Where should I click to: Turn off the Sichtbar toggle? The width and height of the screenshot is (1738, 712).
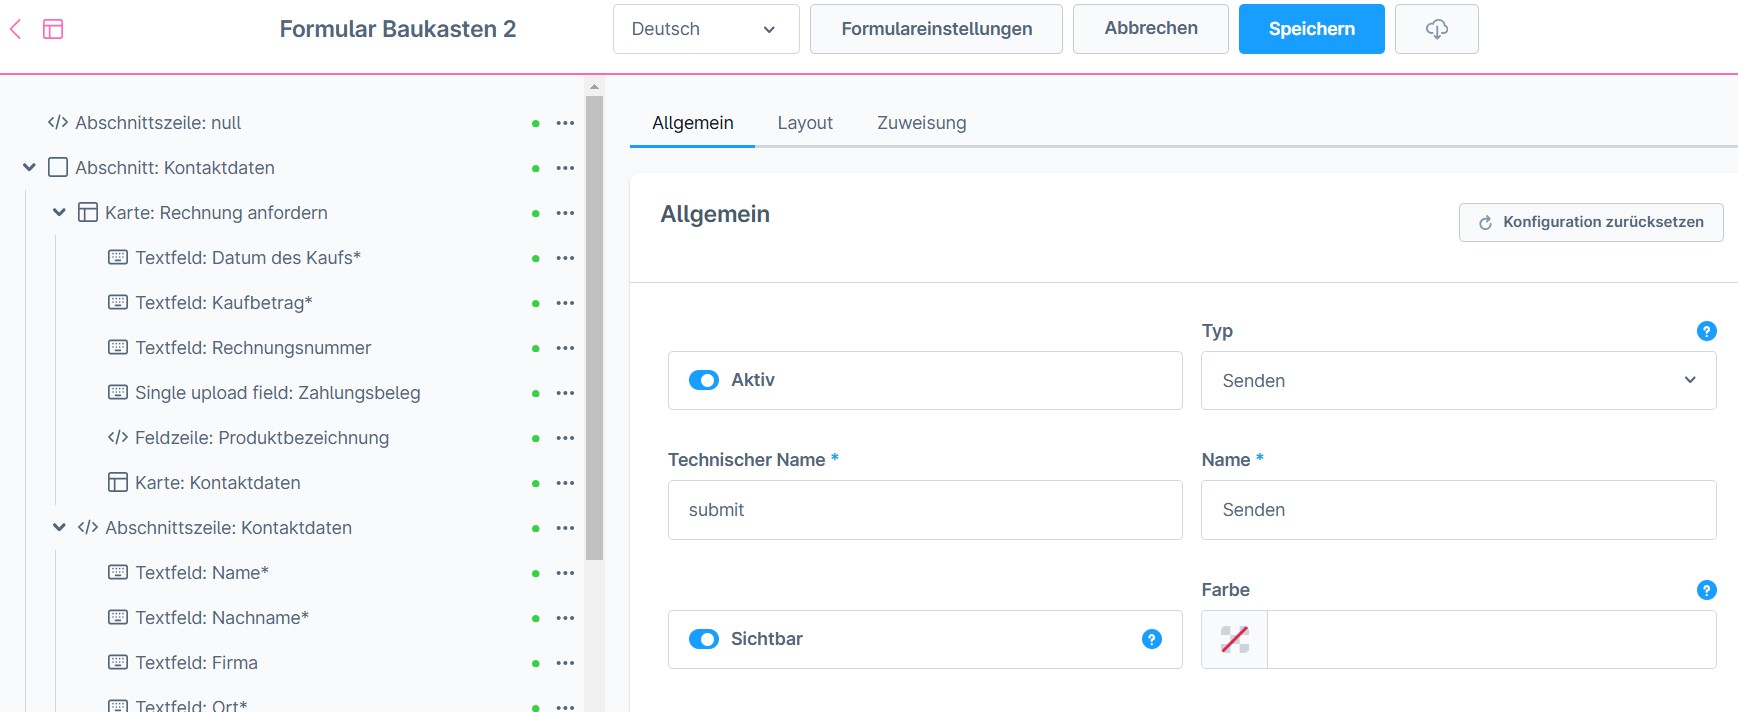click(704, 639)
